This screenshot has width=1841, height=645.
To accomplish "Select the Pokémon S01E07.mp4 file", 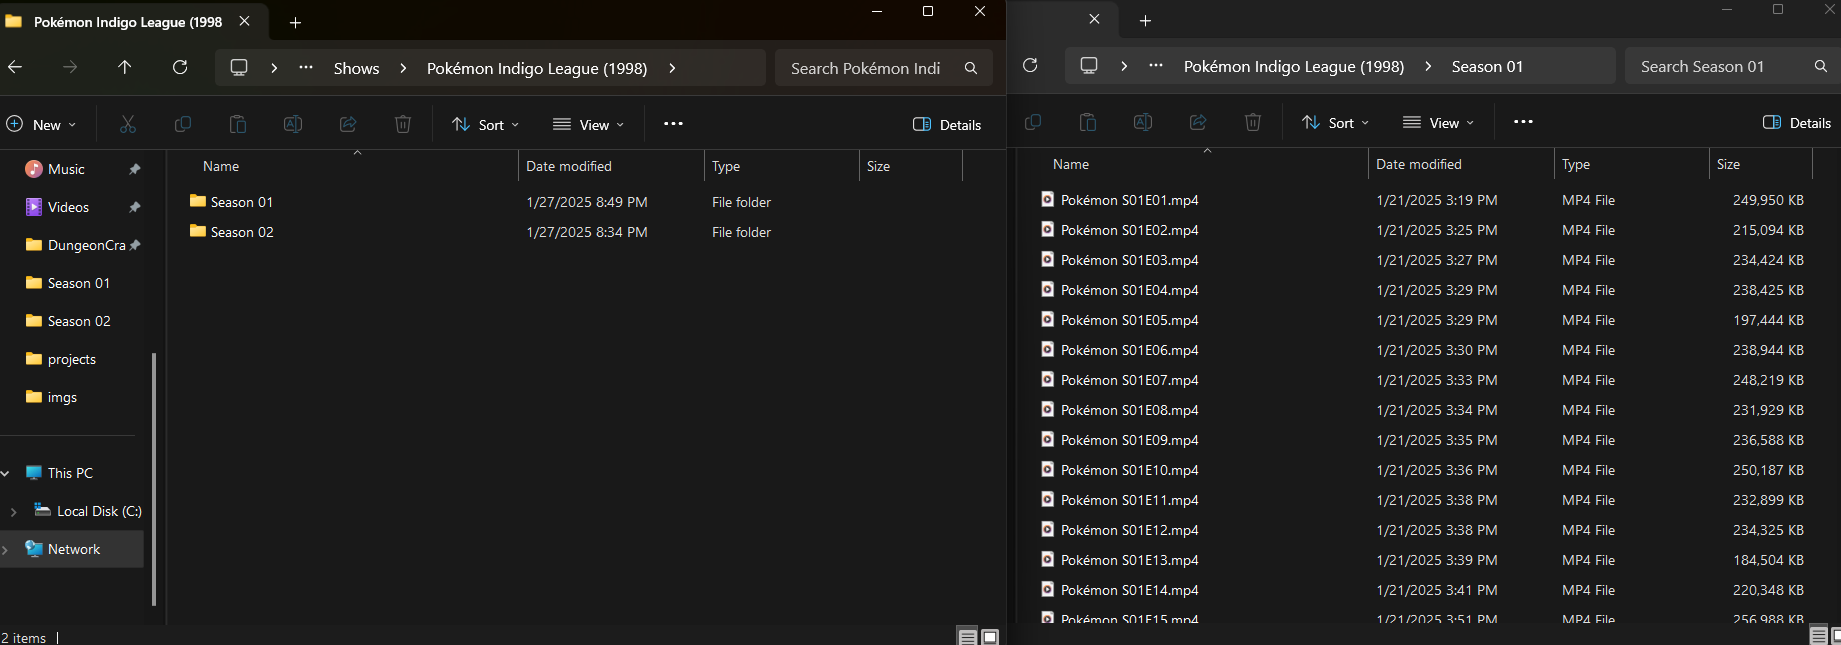I will [1129, 380].
